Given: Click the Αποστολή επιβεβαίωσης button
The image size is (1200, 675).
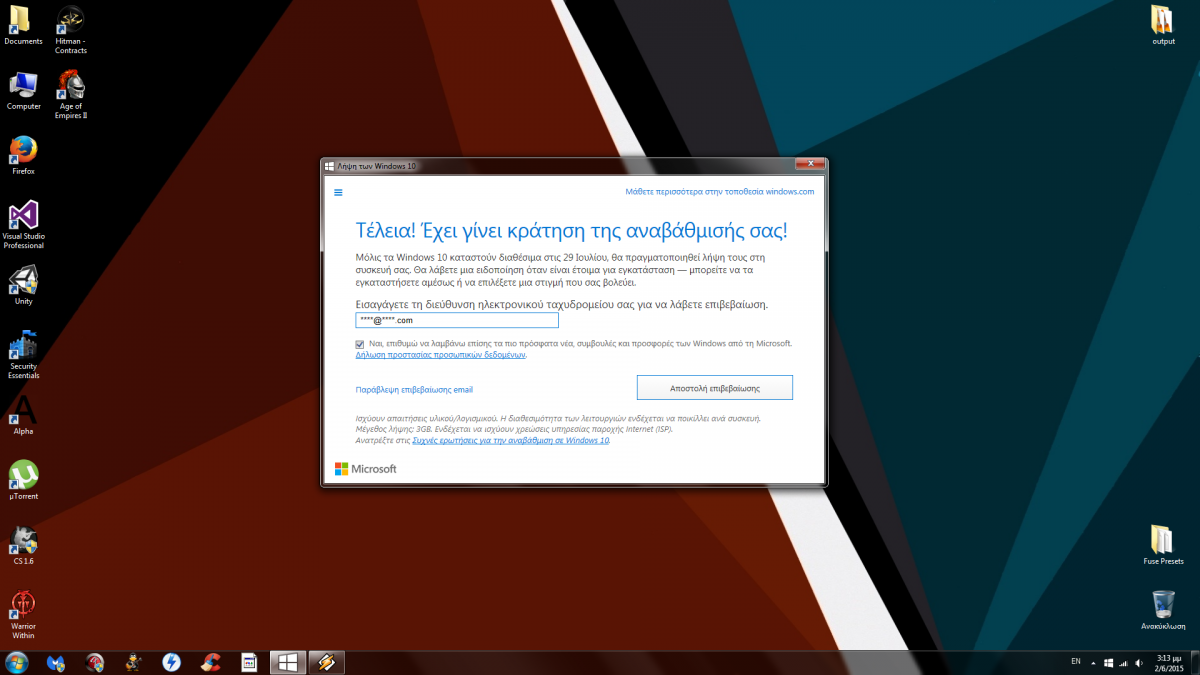Looking at the screenshot, I should 715,387.
